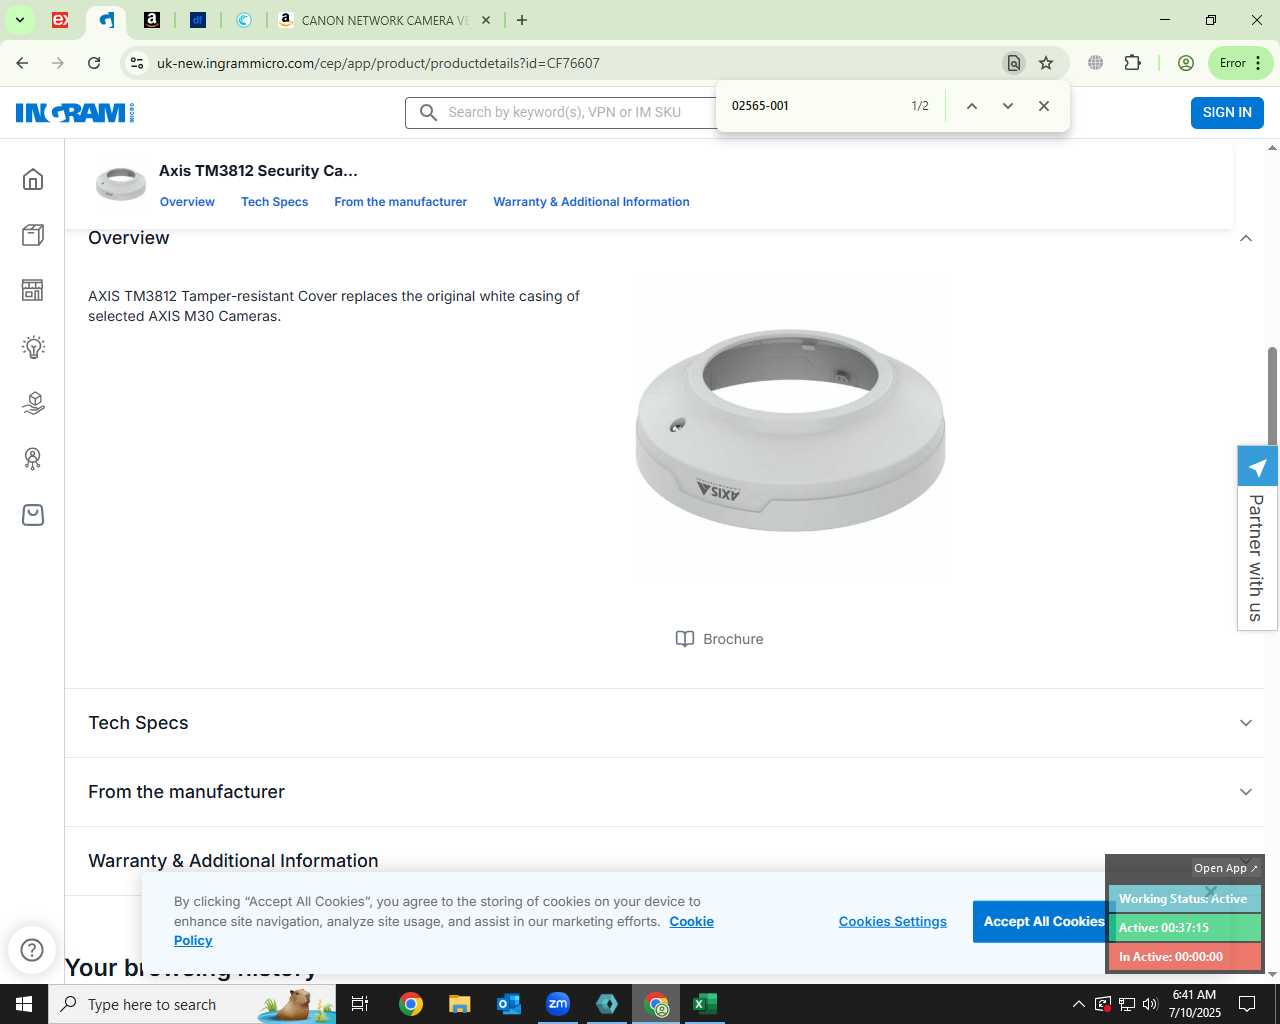The width and height of the screenshot is (1280, 1024).
Task: Open Excel from taskbar
Action: click(705, 1004)
